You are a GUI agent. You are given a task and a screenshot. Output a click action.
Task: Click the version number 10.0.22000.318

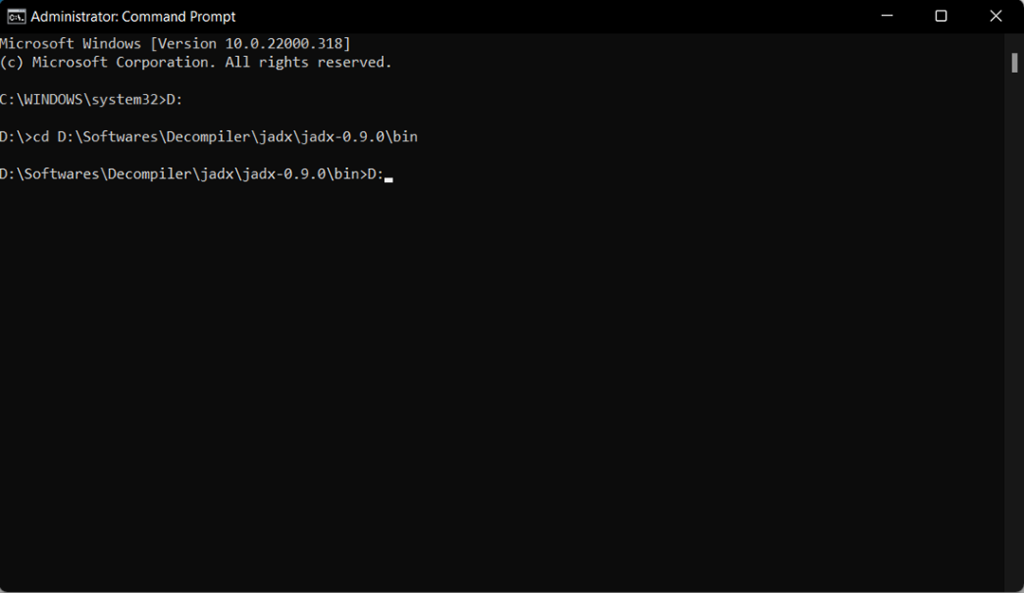(283, 44)
